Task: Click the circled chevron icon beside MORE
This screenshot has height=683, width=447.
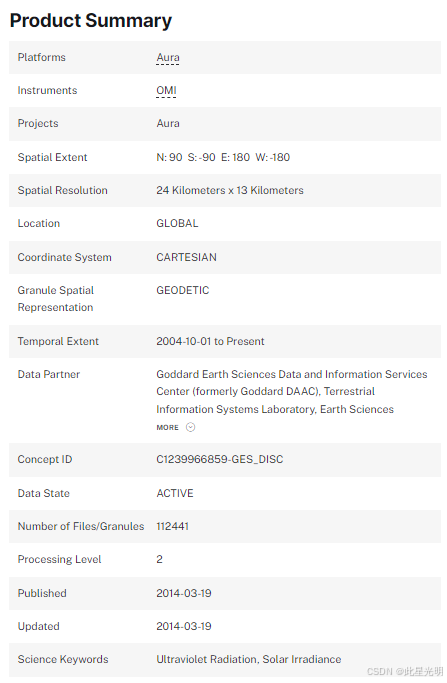Action: (x=190, y=427)
